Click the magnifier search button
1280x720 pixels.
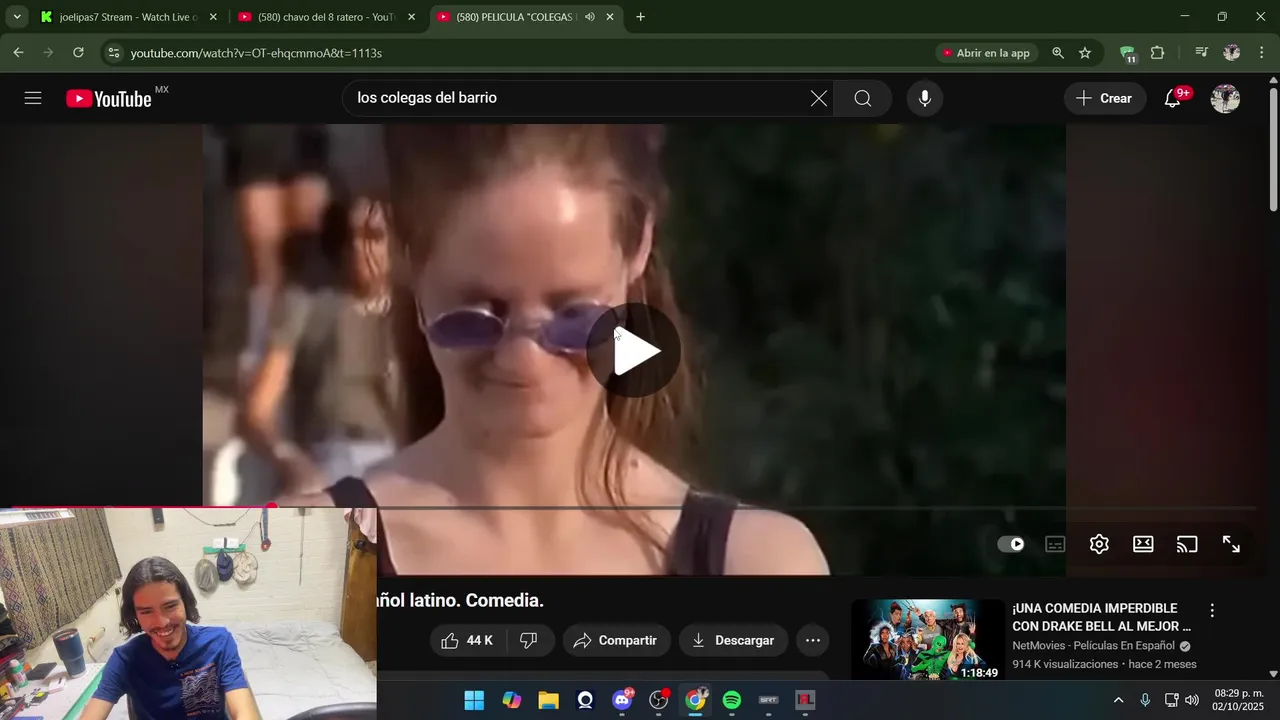(x=863, y=98)
